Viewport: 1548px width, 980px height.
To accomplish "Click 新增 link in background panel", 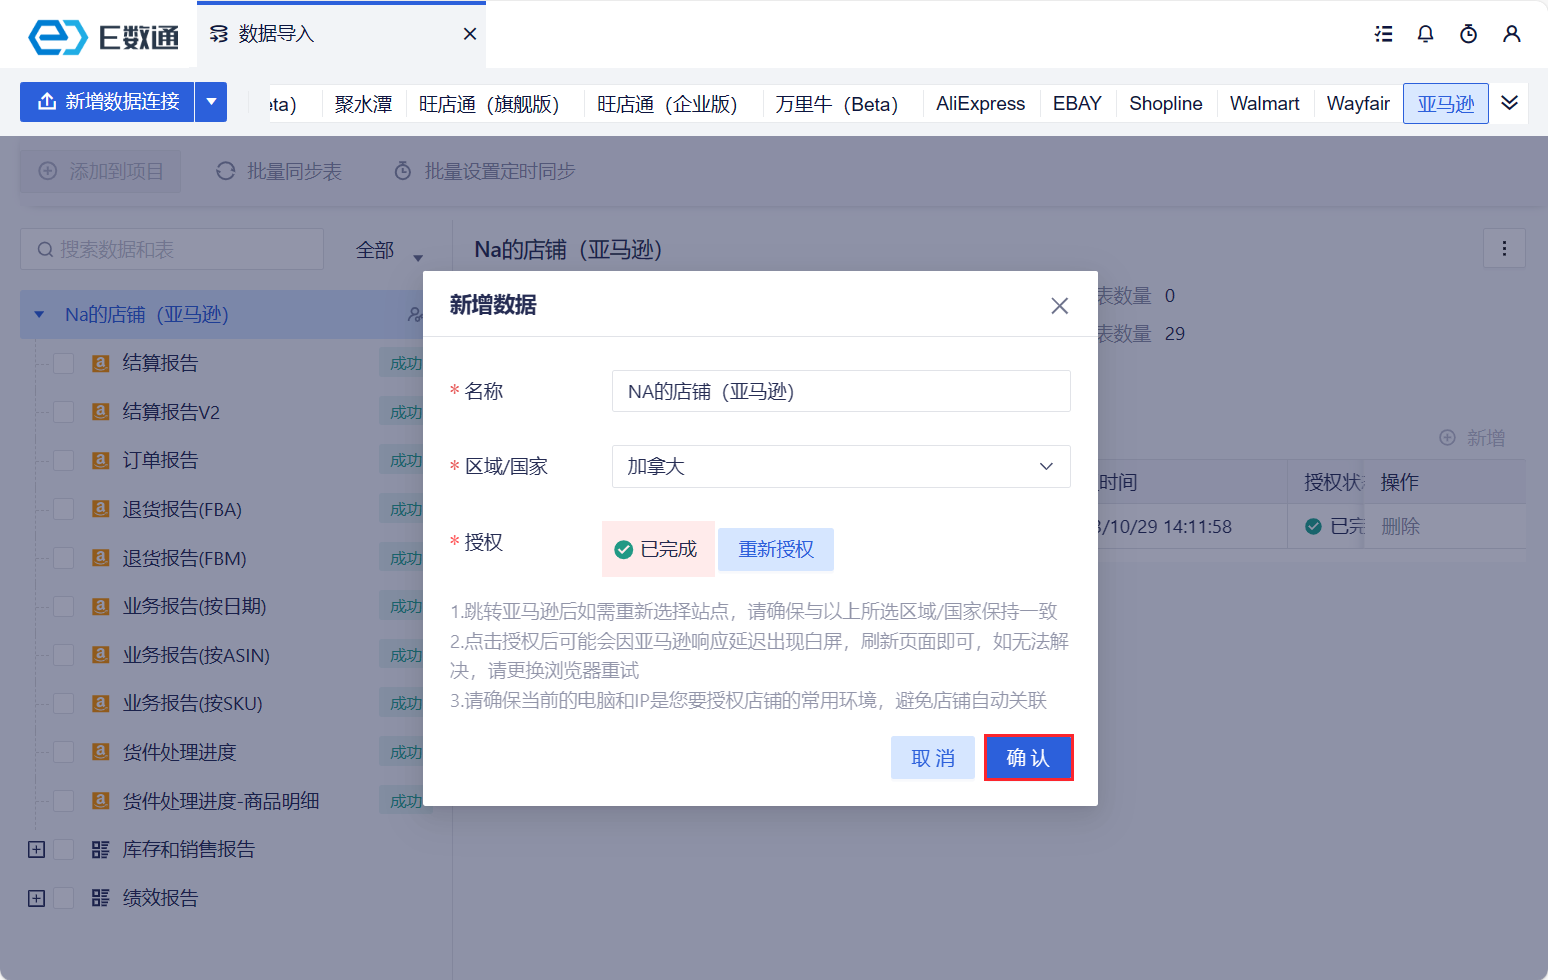I will point(1472,438).
